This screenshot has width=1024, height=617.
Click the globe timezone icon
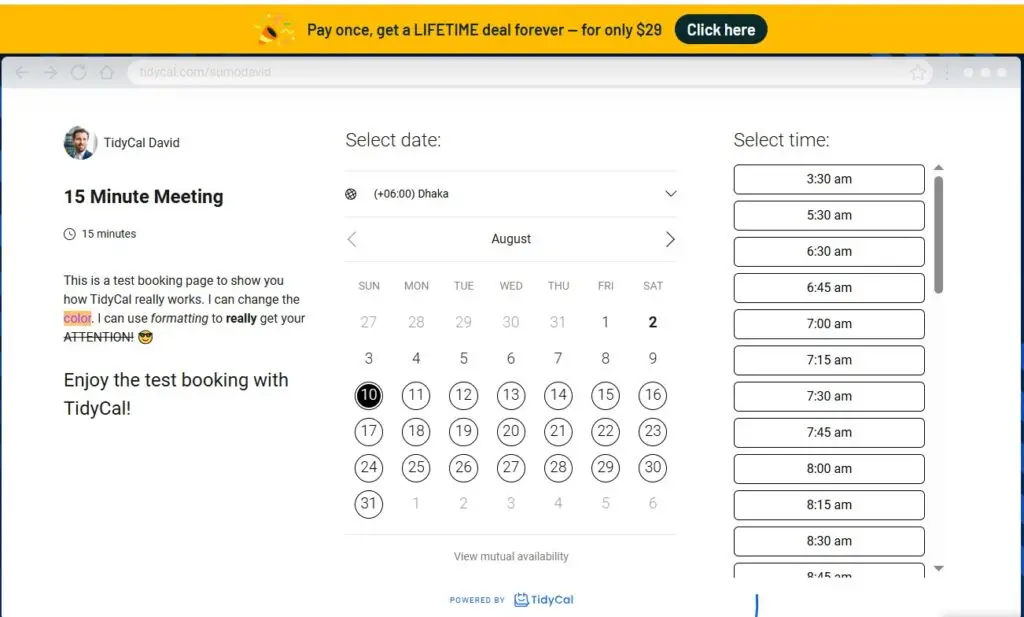point(351,194)
